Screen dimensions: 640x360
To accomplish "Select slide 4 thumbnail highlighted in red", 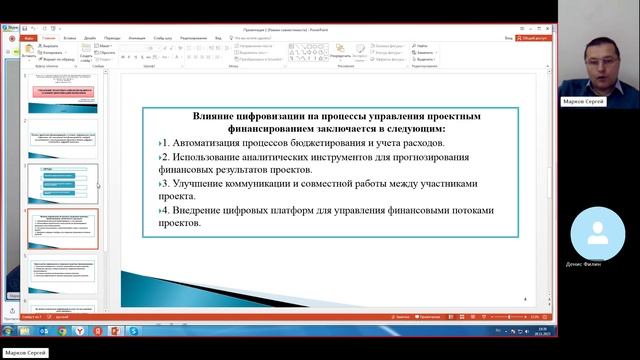I will pos(63,229).
